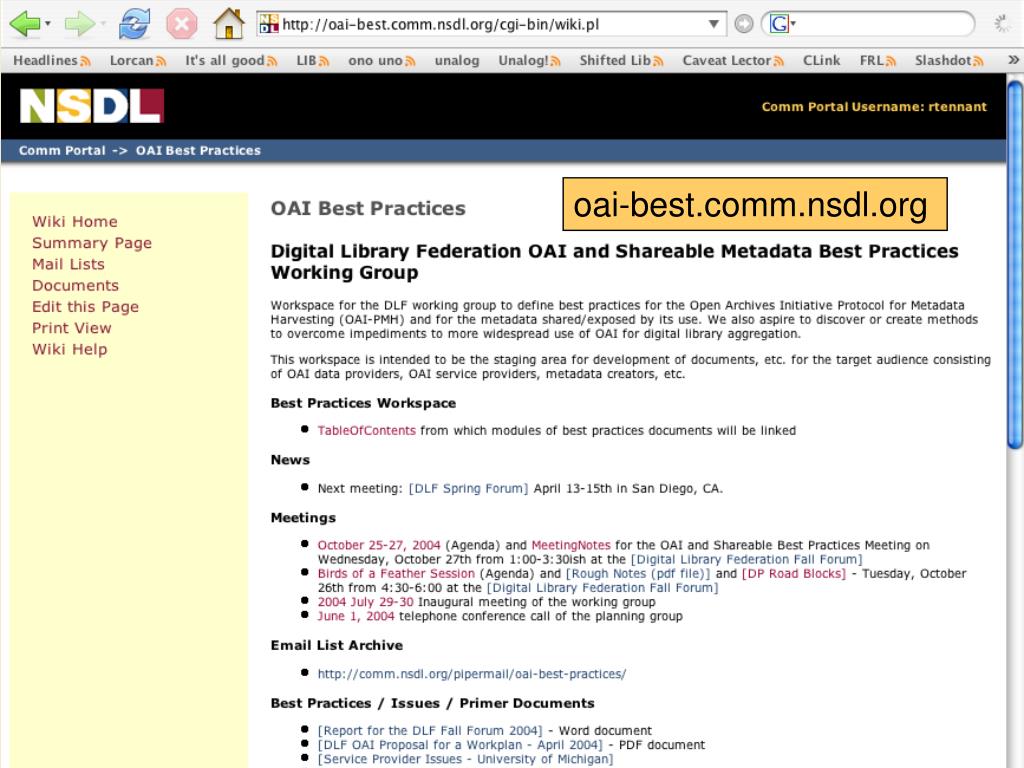This screenshot has height=768, width=1024.
Task: Open Summary Page in sidebar
Action: [91, 243]
